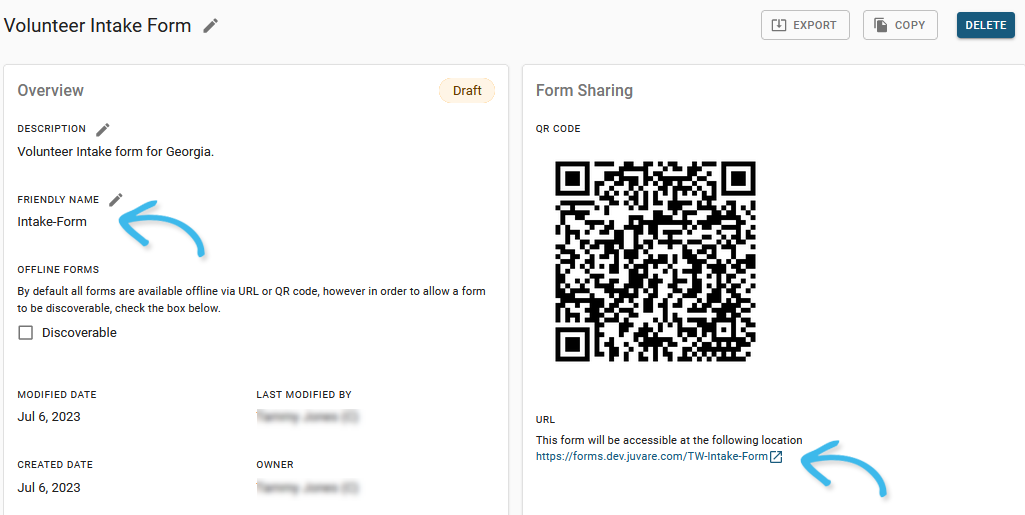Screen dimensions: 1025x515
Task: Click the Intake-Form friendly name value
Action: coord(52,222)
